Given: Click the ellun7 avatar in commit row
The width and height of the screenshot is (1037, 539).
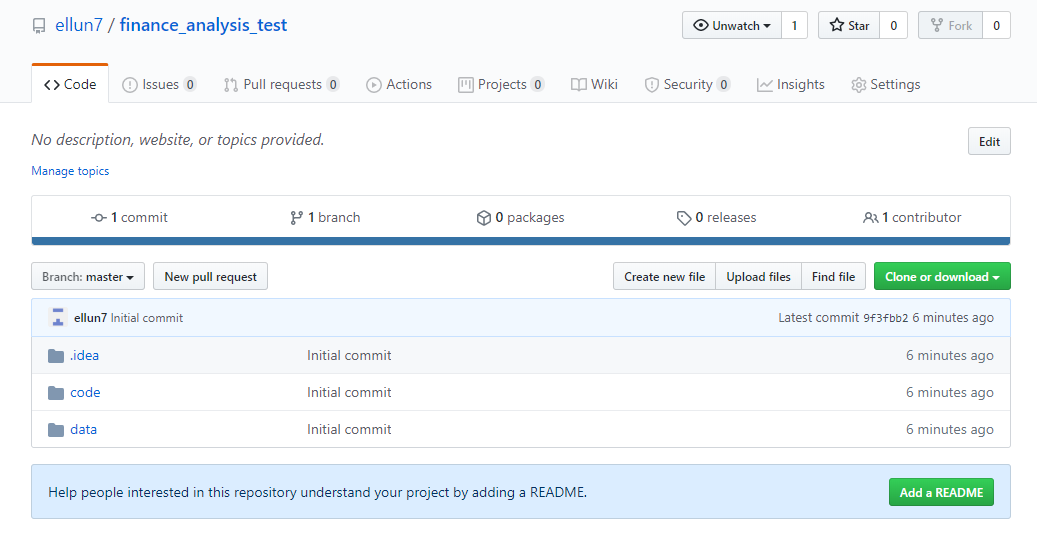Looking at the screenshot, I should tap(58, 317).
